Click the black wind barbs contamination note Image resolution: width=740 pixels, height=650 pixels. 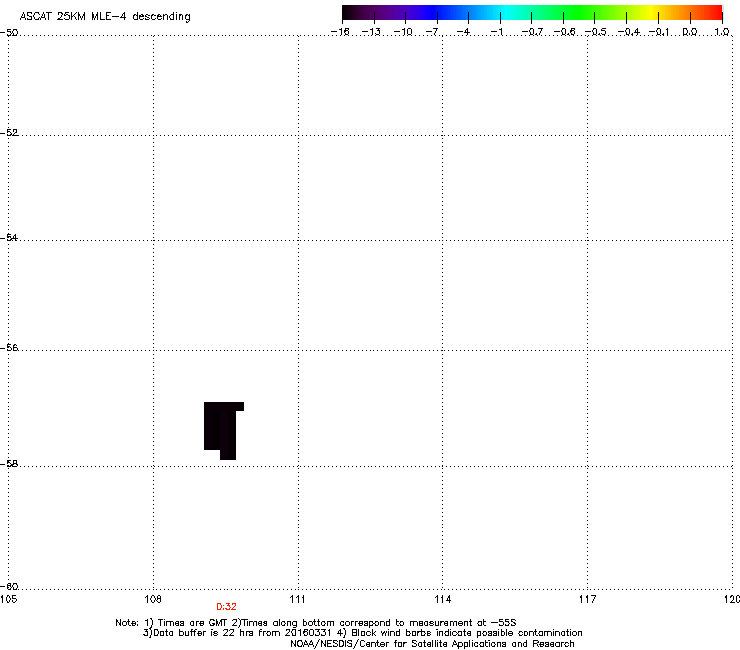[x=460, y=633]
